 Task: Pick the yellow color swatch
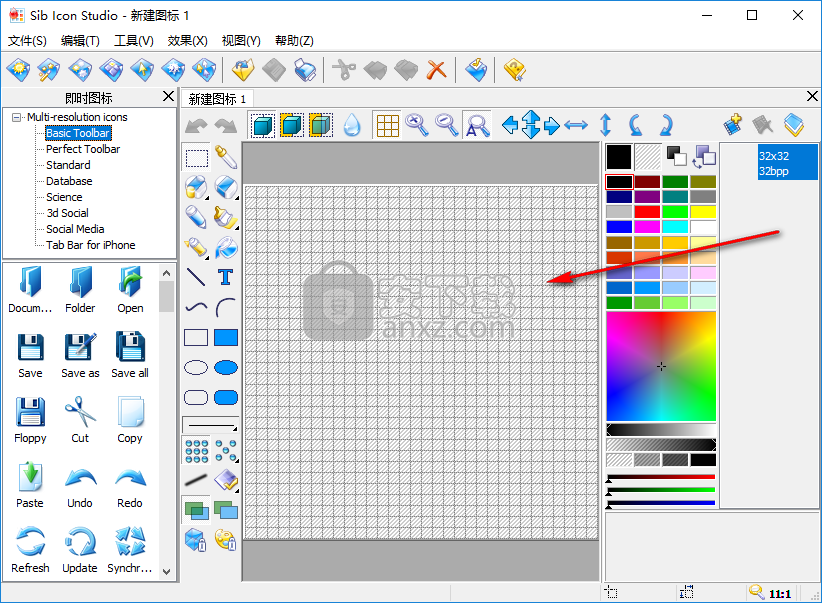click(x=703, y=212)
